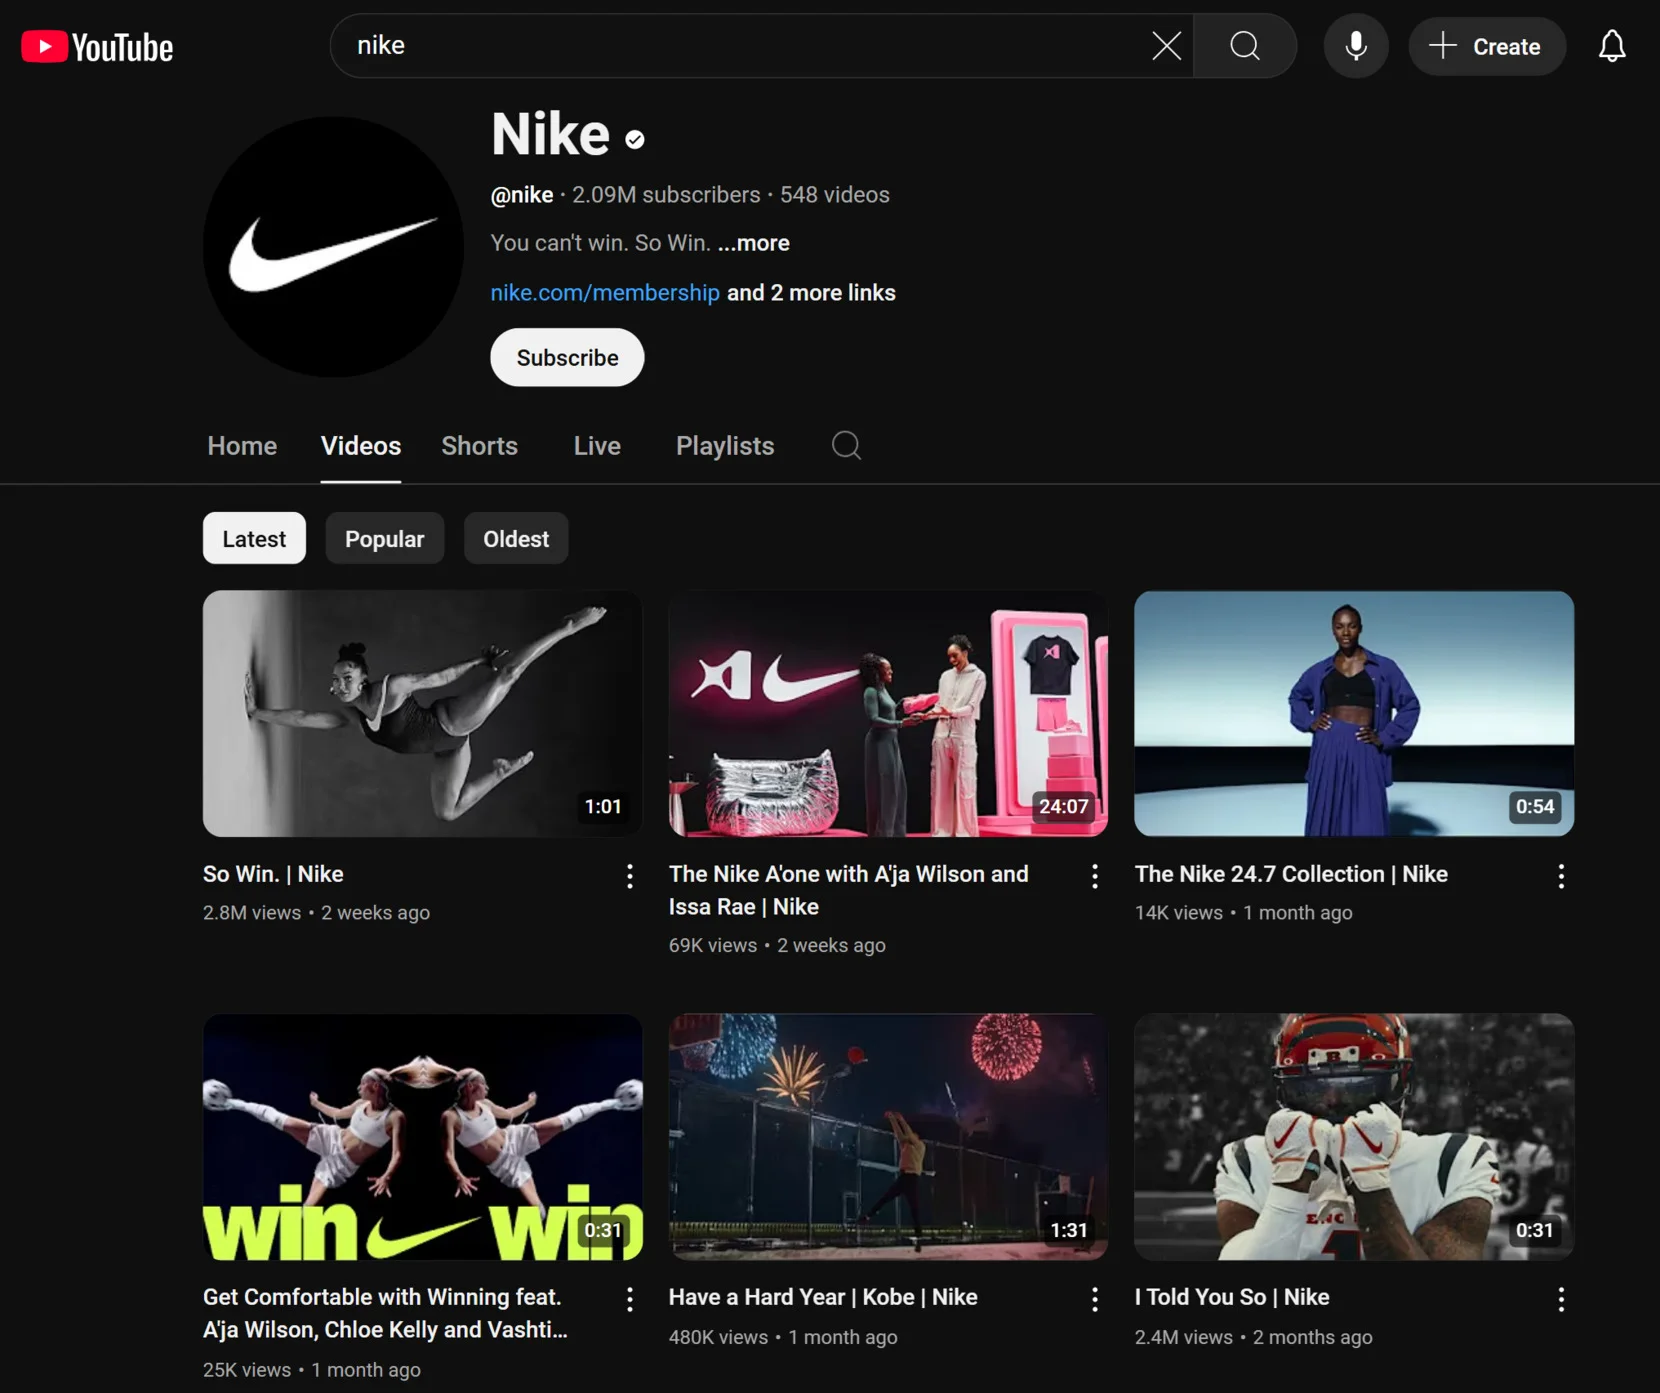Sort videos by Latest

click(x=254, y=539)
